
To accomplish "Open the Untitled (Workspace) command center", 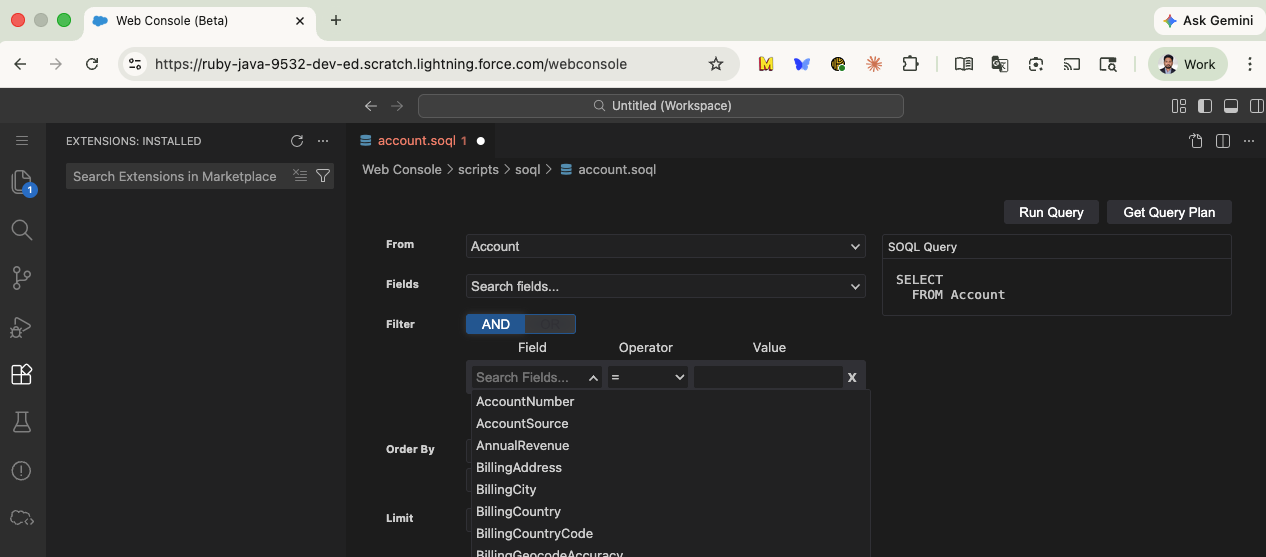I will tap(661, 106).
